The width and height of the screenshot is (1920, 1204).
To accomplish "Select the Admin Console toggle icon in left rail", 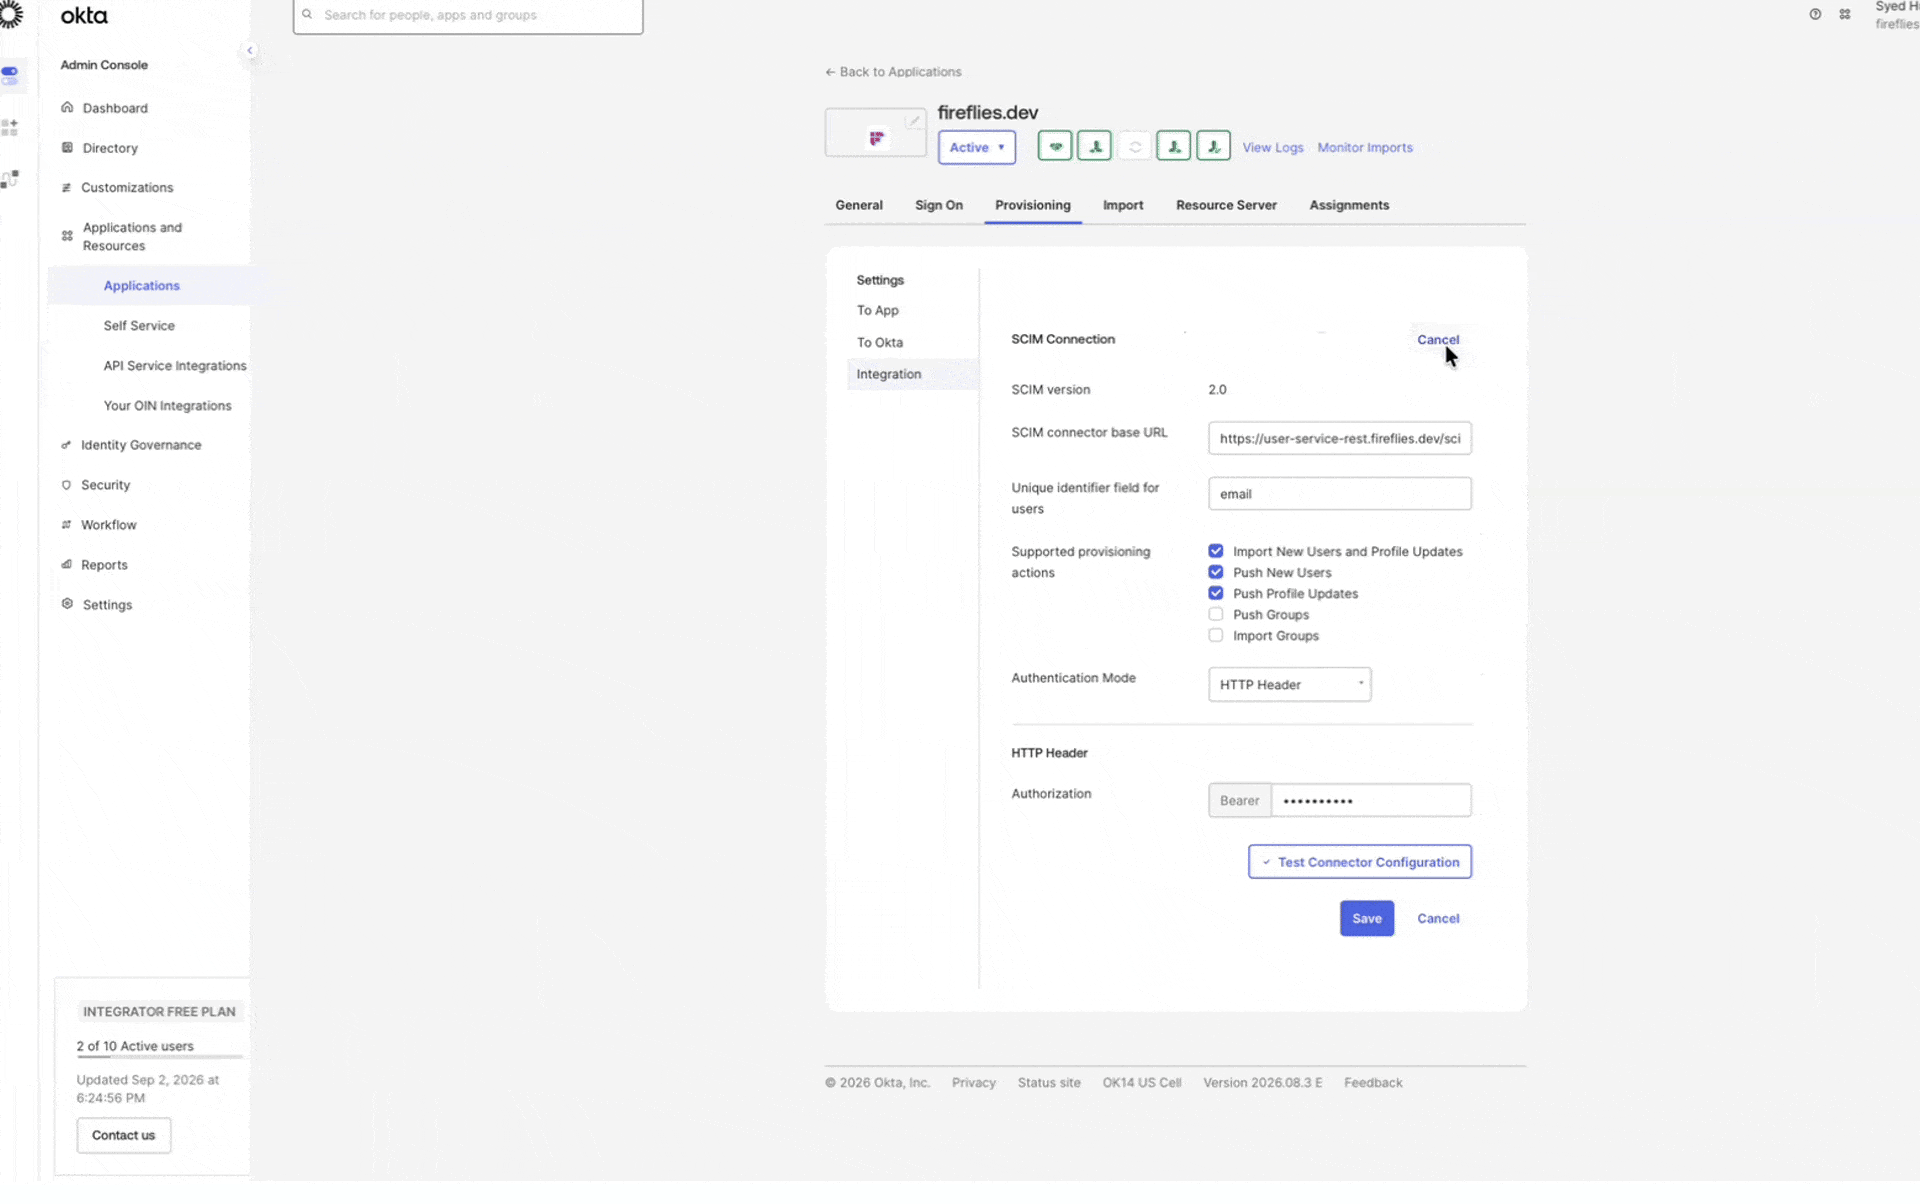I will [x=10, y=75].
